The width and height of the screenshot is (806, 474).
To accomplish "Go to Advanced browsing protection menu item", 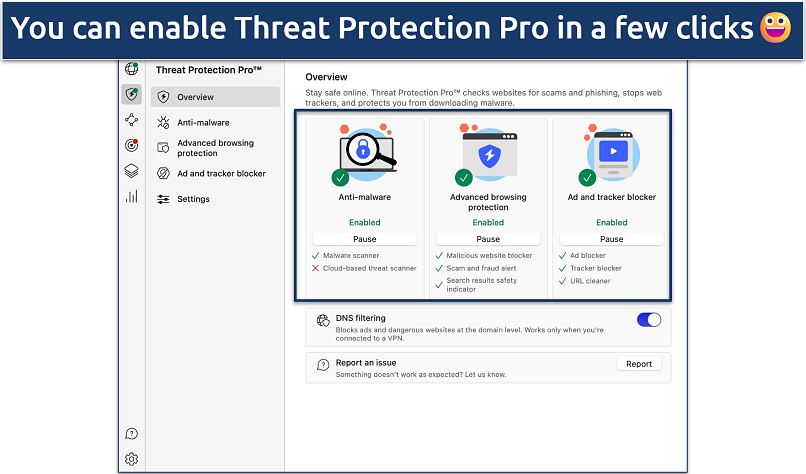I will 215,148.
